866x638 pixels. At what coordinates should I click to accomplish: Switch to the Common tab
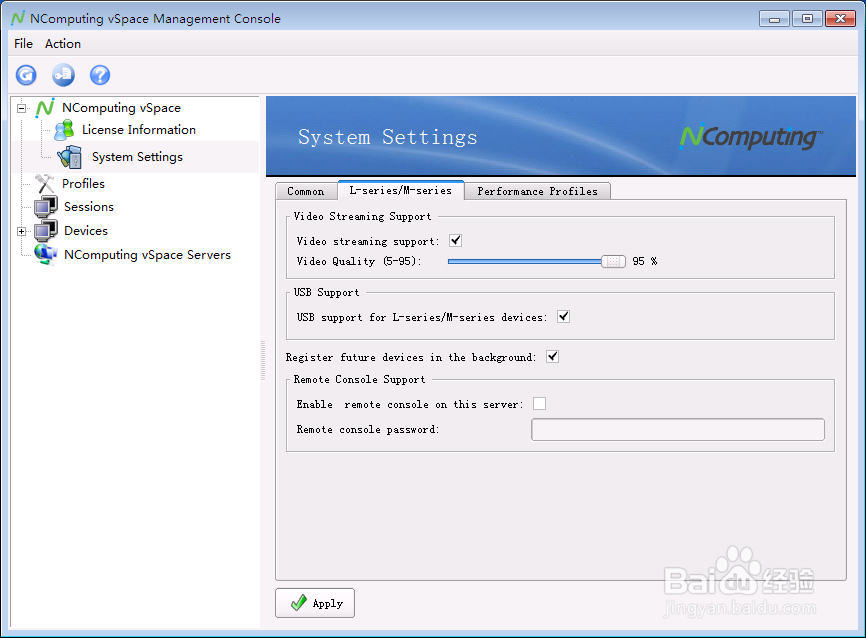click(306, 191)
